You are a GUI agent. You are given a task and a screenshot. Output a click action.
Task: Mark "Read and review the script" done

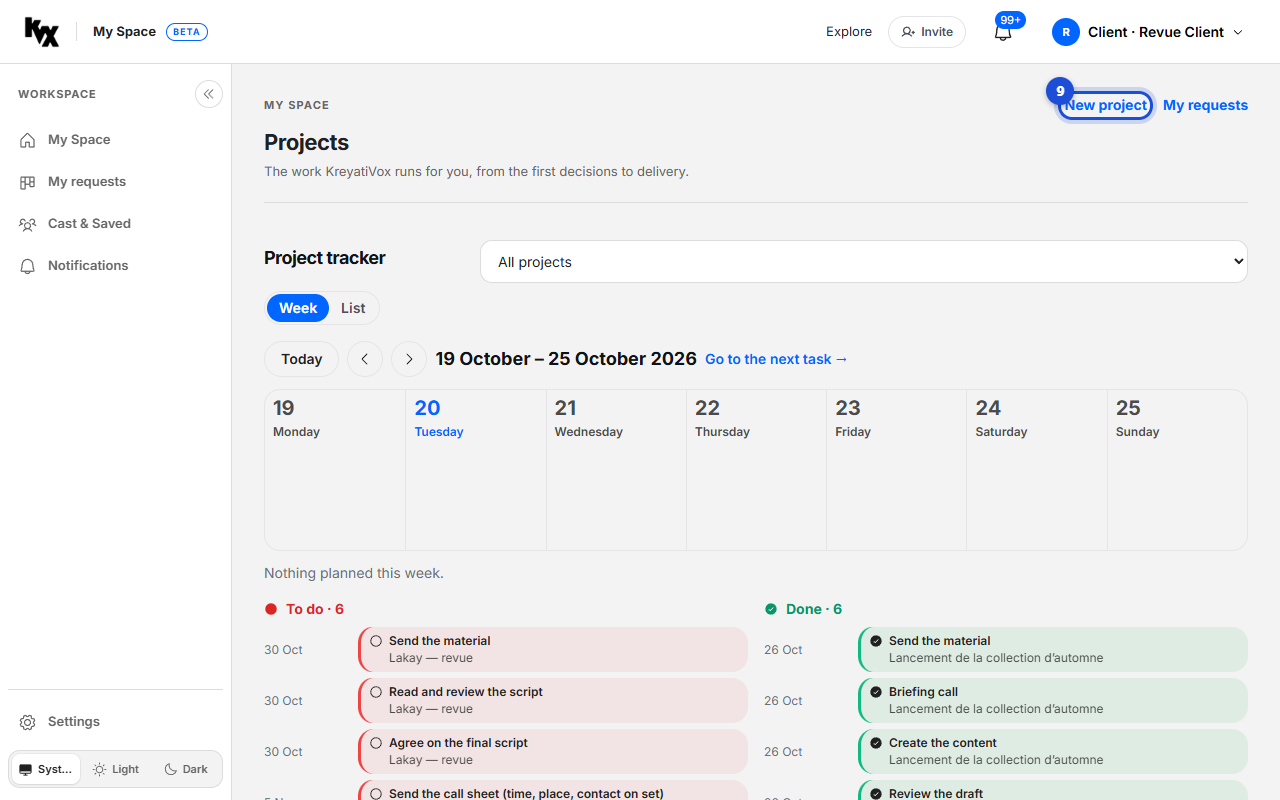click(376, 692)
